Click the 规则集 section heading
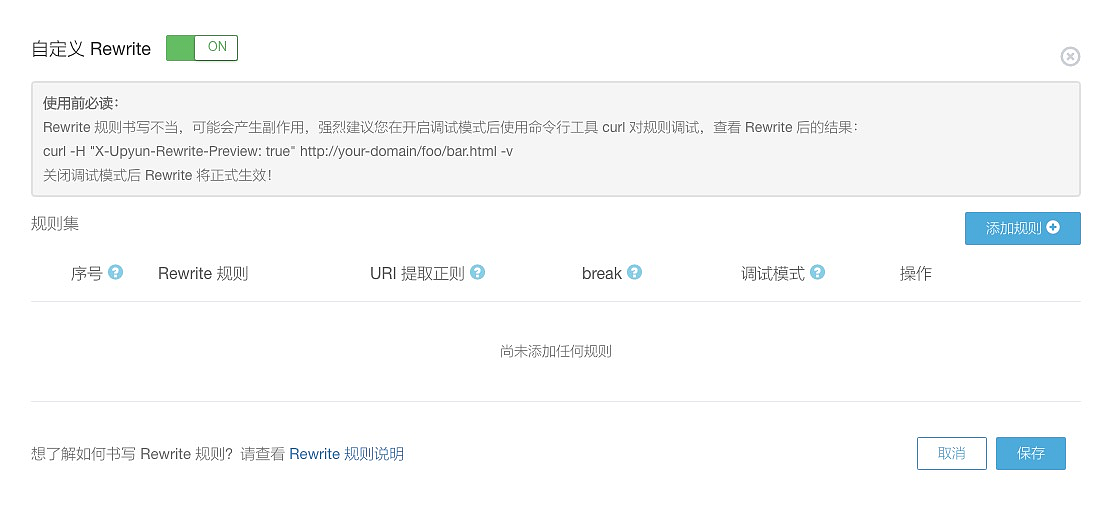The height and width of the screenshot is (509, 1113). tap(55, 223)
